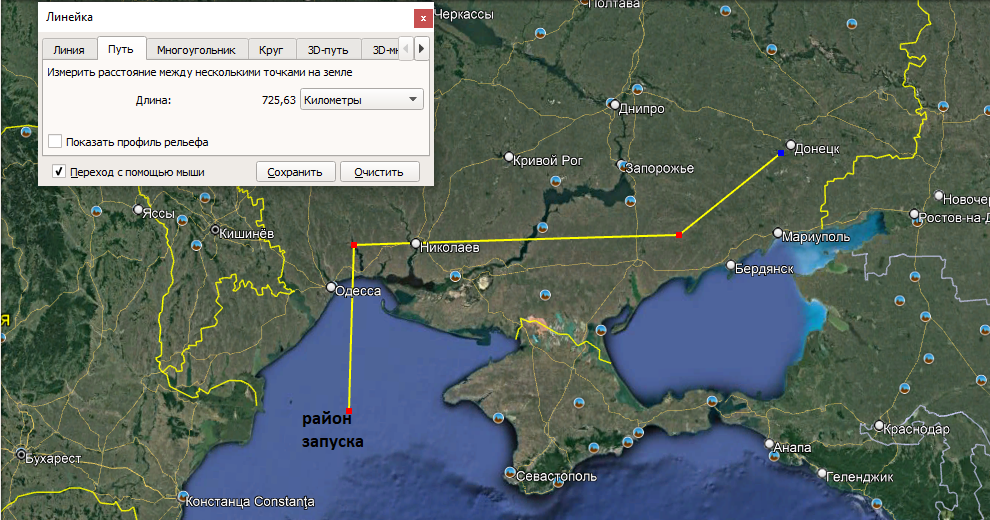Open the Километры units dropdown
Image resolution: width=990 pixels, height=520 pixels.
click(x=361, y=100)
